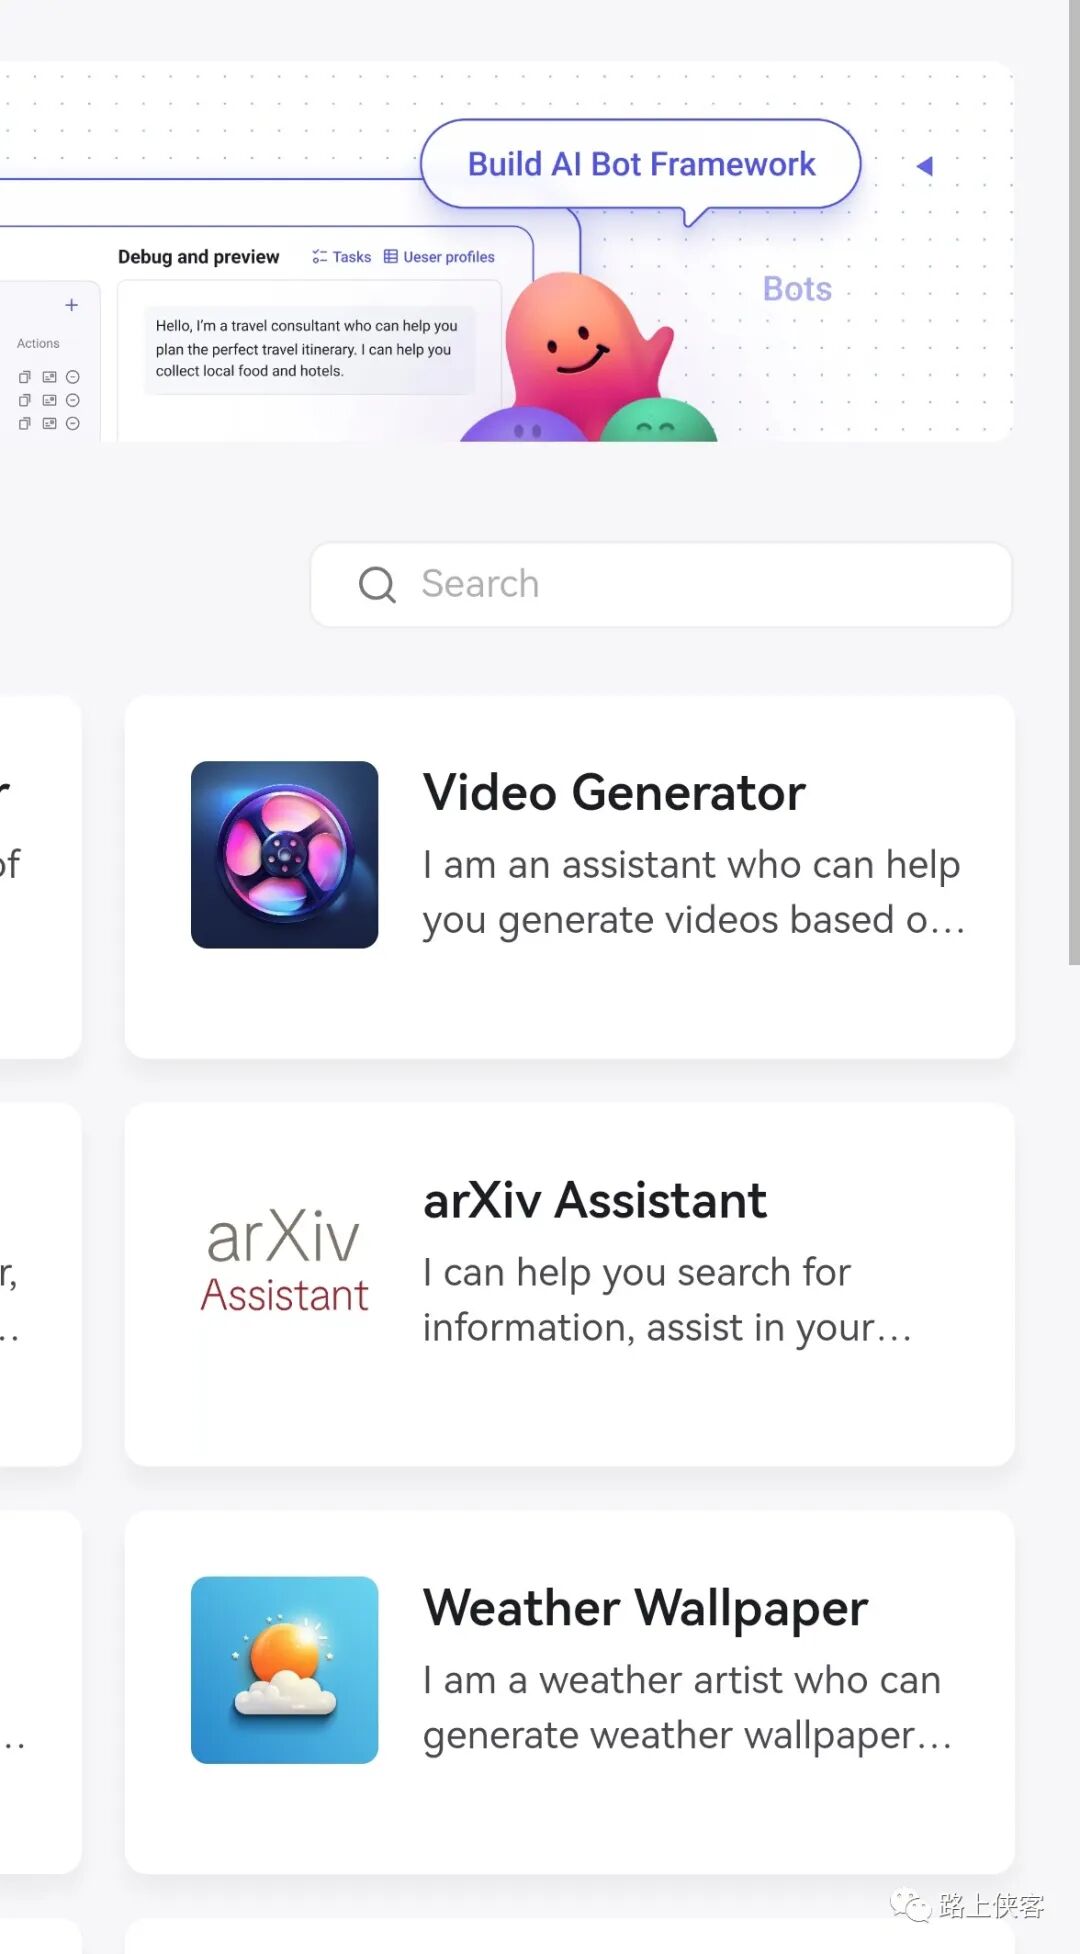Image resolution: width=1080 pixels, height=1954 pixels.
Task: Open the Video Generator title
Action: 614,793
